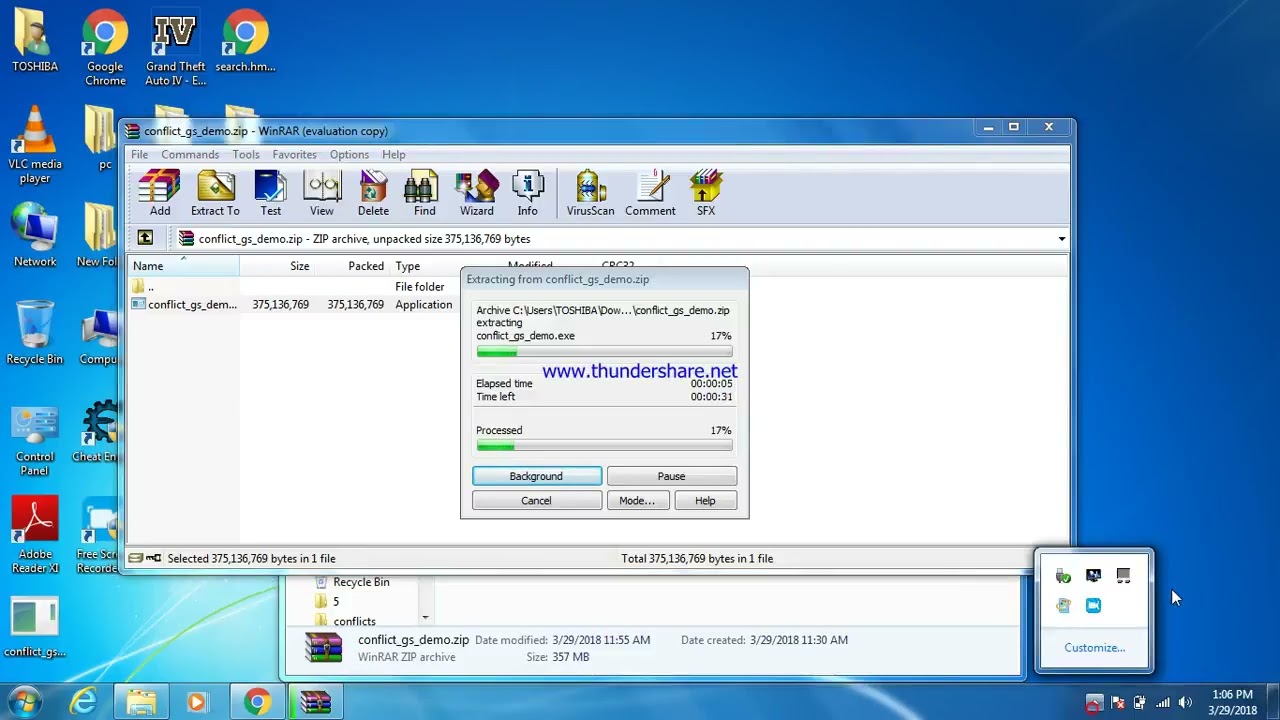
Task: Click the Mode... button
Action: (637, 501)
